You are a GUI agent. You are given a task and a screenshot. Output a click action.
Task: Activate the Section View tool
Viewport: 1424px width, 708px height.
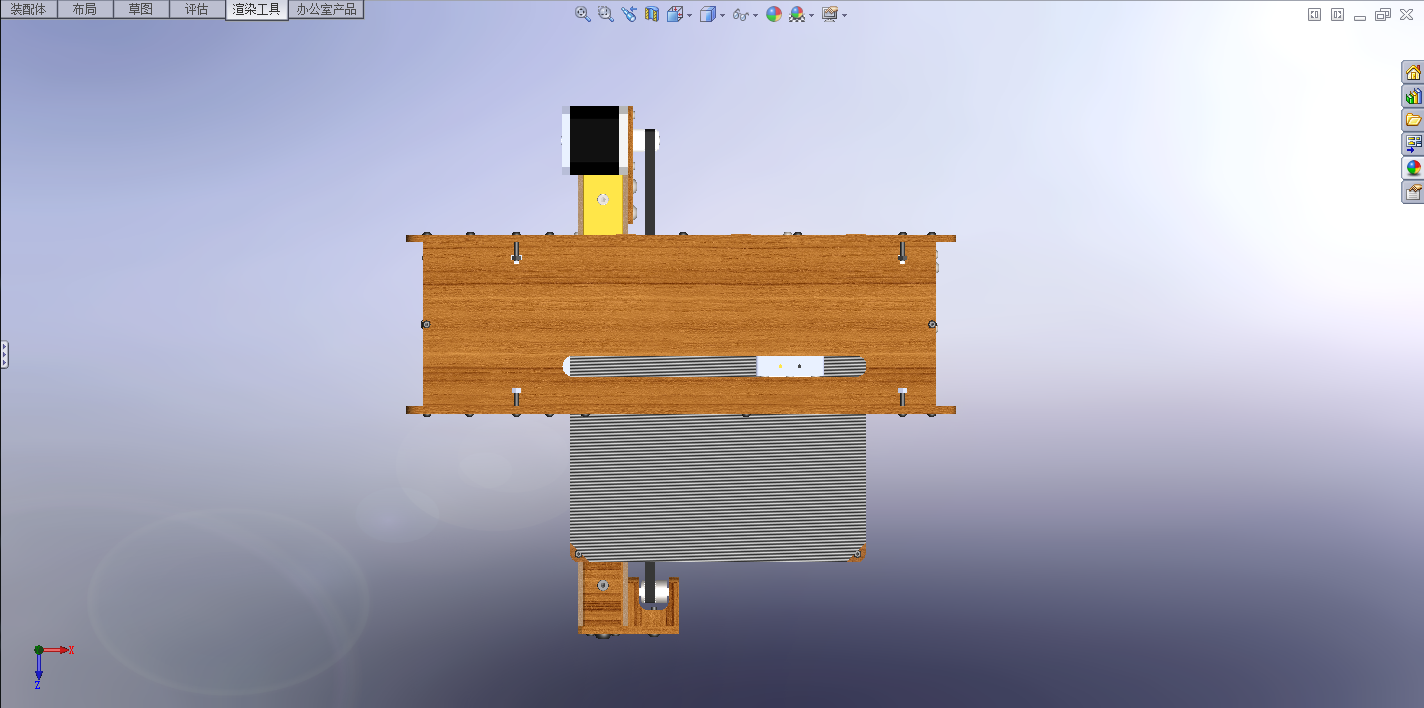click(x=652, y=14)
